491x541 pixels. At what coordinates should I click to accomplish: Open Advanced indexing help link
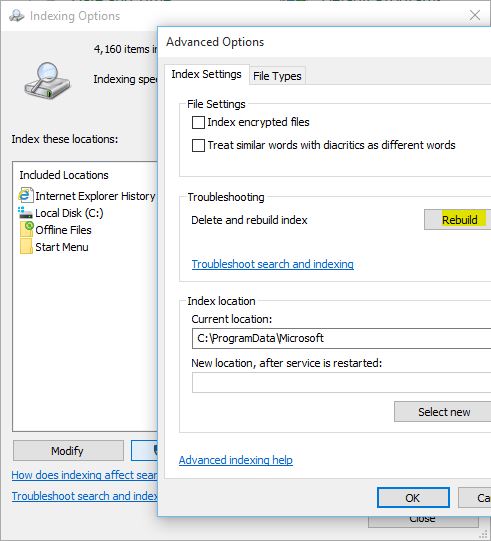(236, 460)
